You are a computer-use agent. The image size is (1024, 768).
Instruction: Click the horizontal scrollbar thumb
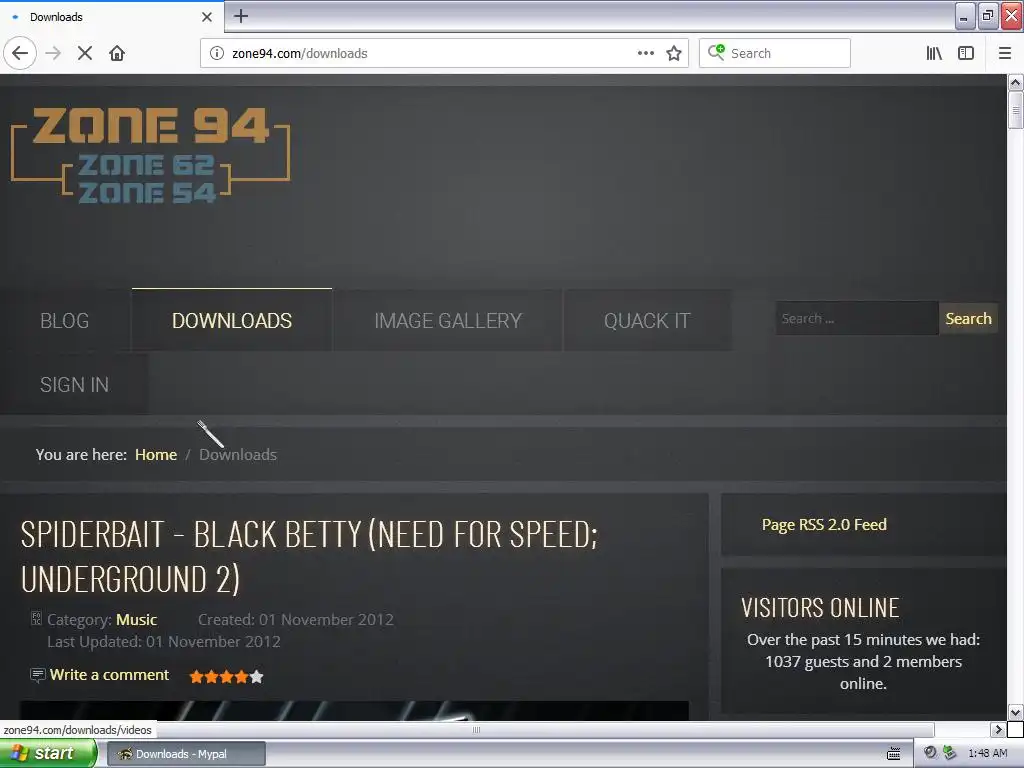pyautogui.click(x=477, y=729)
